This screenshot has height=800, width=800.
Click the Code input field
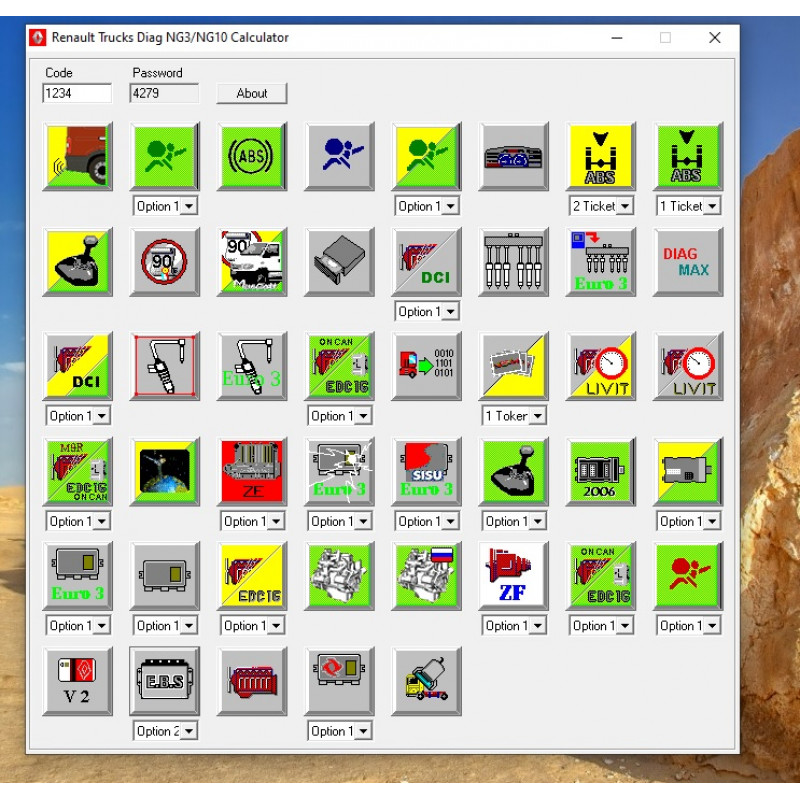[x=77, y=93]
